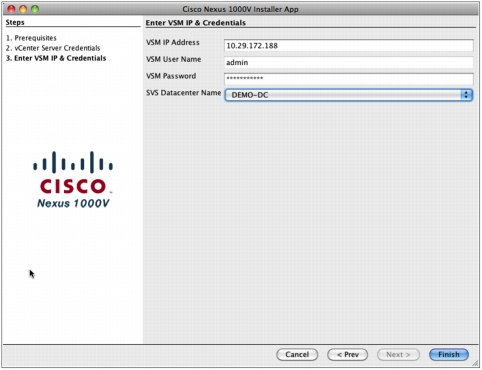Click the VSM Password label

[x=171, y=76]
